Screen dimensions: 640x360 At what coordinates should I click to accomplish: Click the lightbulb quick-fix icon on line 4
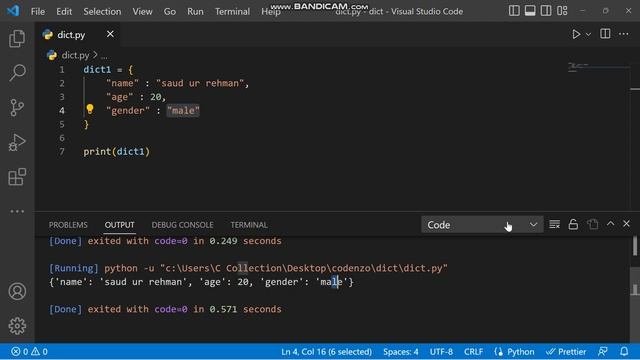[x=90, y=109]
